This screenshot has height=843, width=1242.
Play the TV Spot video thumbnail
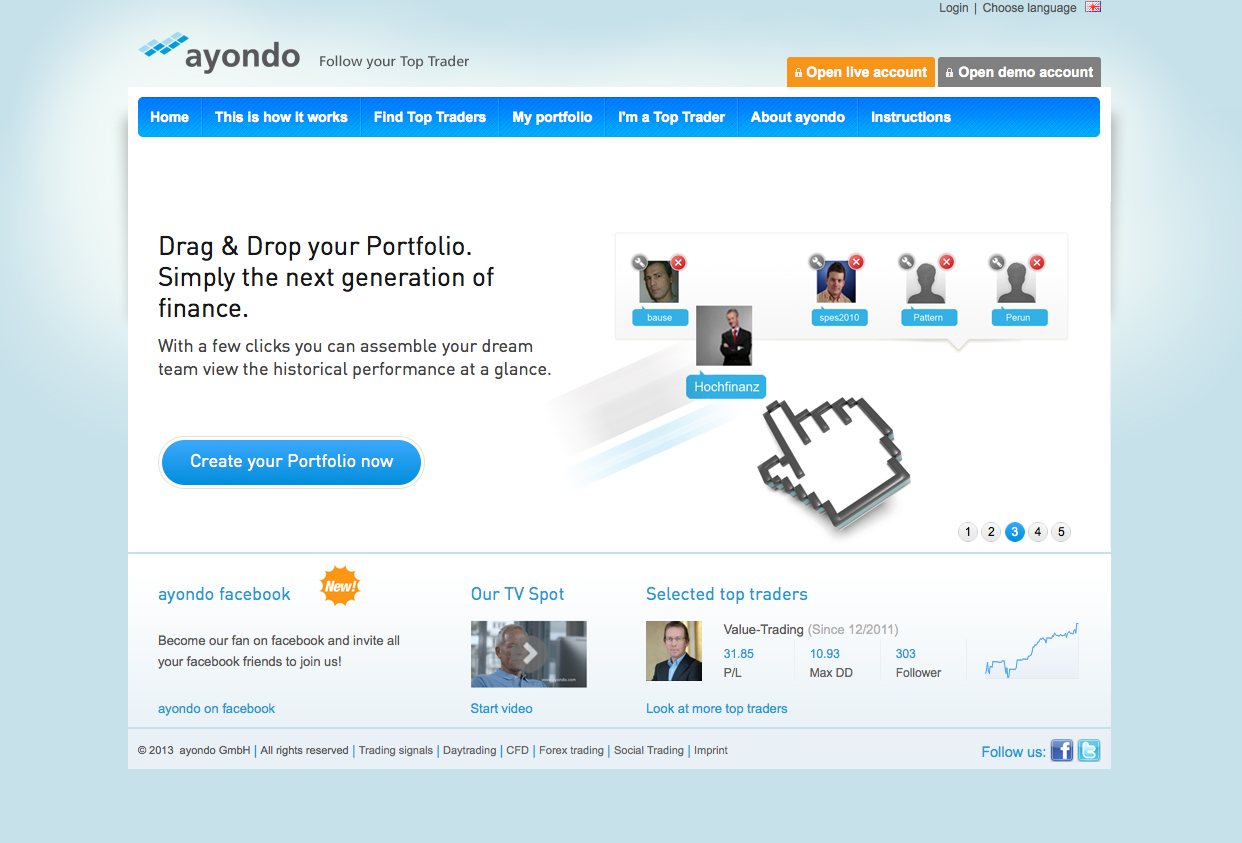pos(528,654)
